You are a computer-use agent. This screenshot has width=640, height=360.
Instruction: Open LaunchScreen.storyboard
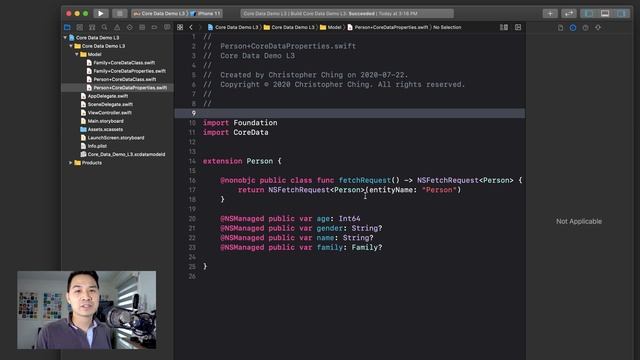pos(113,138)
